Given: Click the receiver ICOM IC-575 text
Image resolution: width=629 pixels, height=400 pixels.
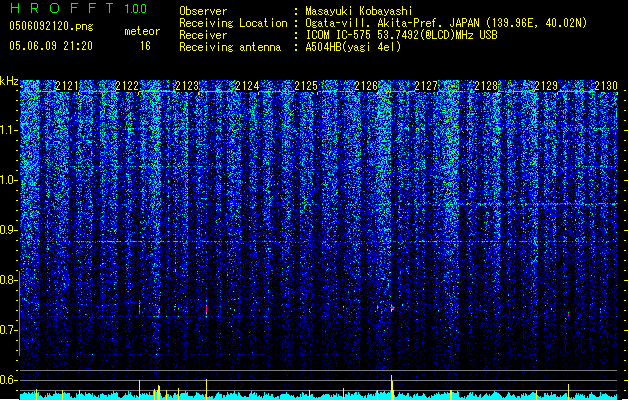Looking at the screenshot, I should pos(401,35).
